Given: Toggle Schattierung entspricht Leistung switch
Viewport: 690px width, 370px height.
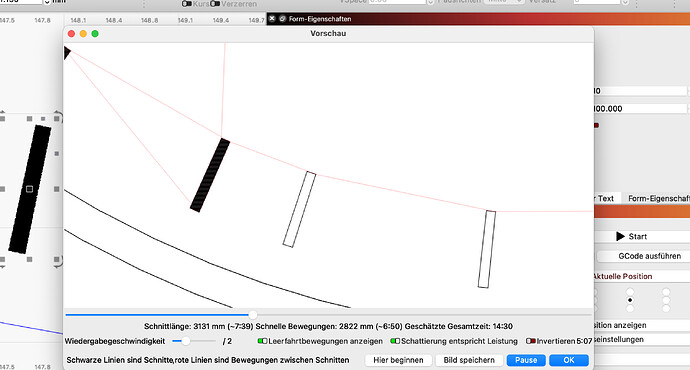Looking at the screenshot, I should [x=395, y=341].
